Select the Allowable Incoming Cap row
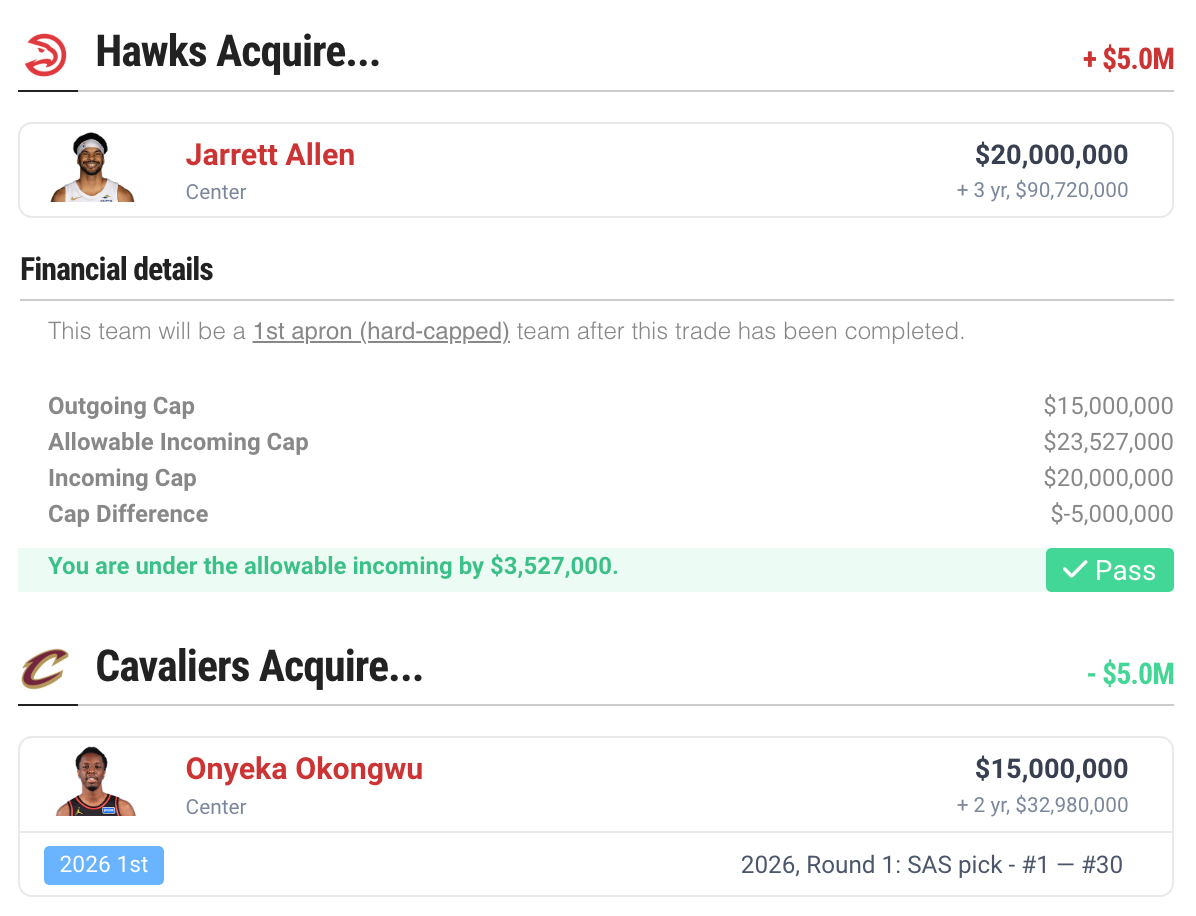Image resolution: width=1196 pixels, height=916 pixels. click(610, 442)
